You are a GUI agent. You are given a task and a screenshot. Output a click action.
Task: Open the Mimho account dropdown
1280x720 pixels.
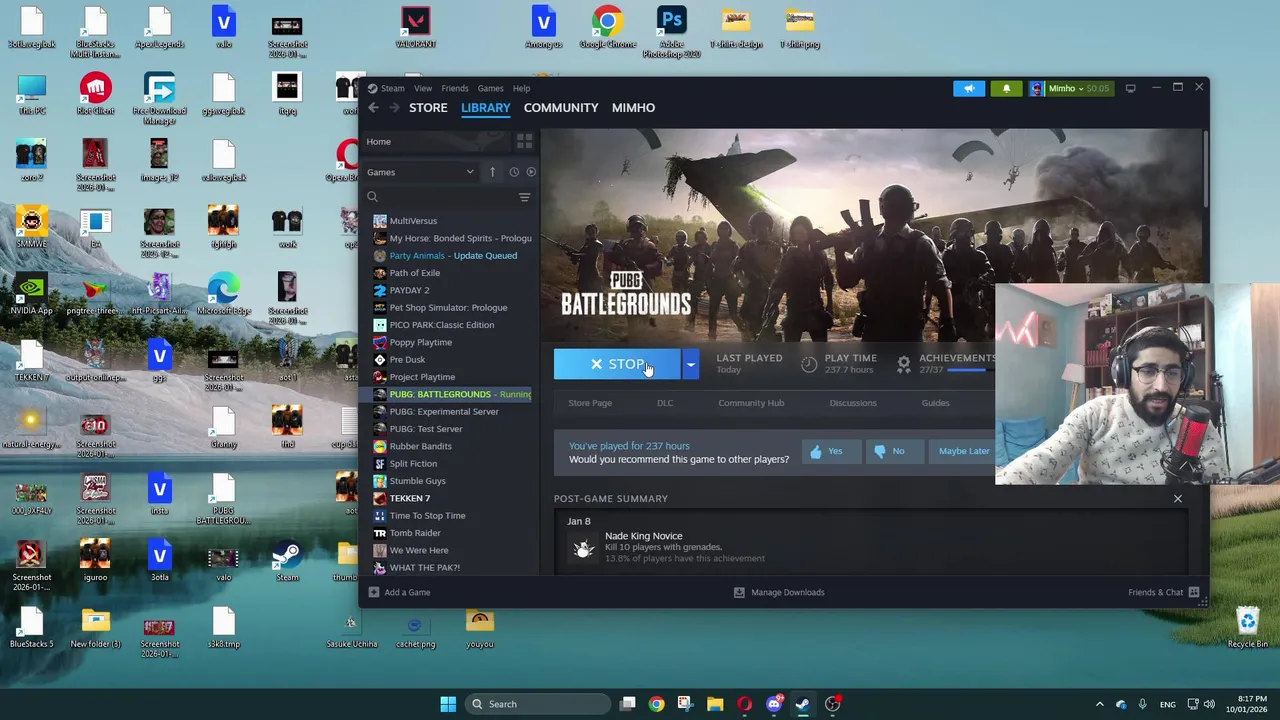tap(1069, 88)
